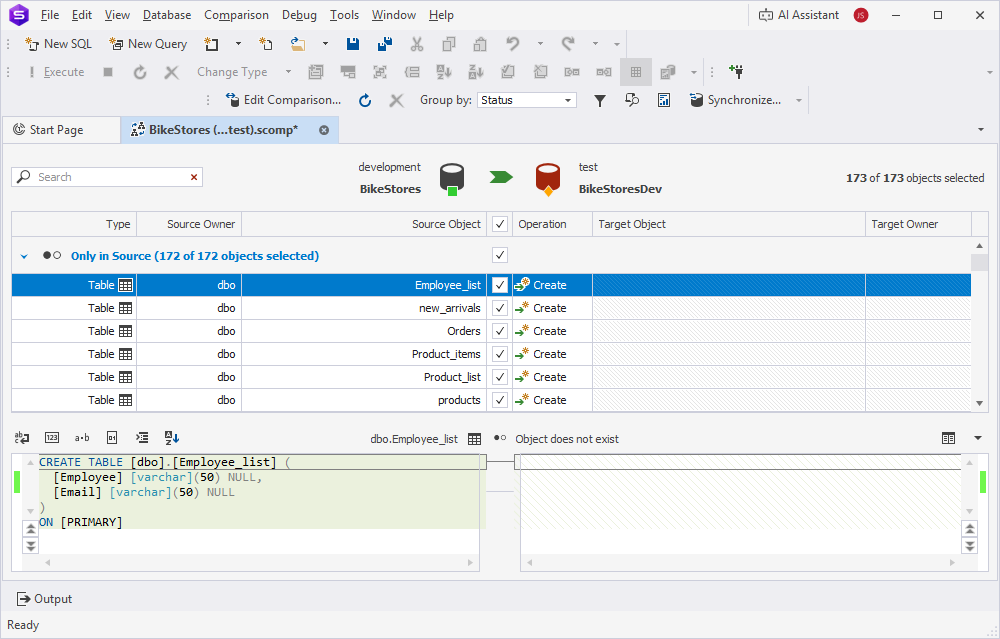Toggle the select-all checkbox in the grid header
1000x639 pixels.
498,223
